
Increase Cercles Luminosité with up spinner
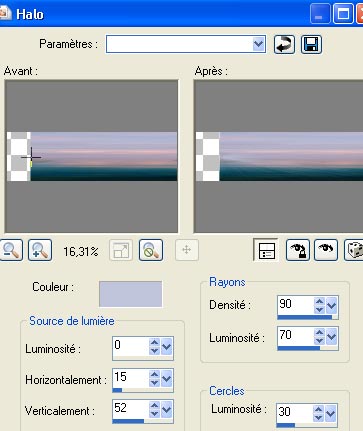[x=318, y=409]
